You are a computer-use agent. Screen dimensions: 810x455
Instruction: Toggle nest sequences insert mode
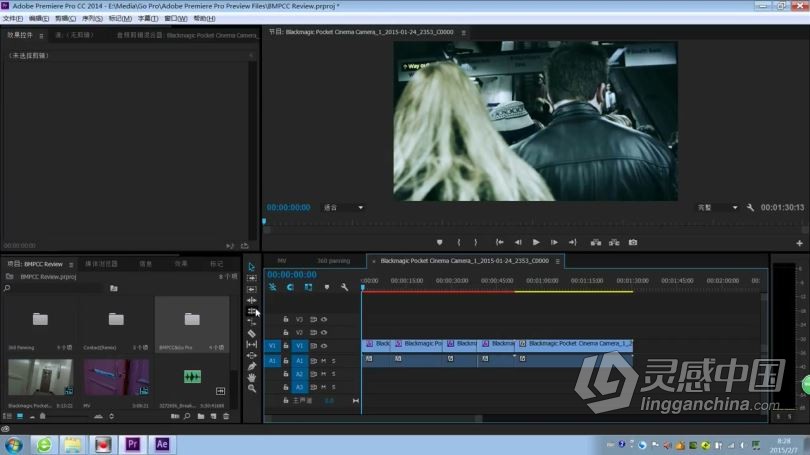tap(272, 287)
